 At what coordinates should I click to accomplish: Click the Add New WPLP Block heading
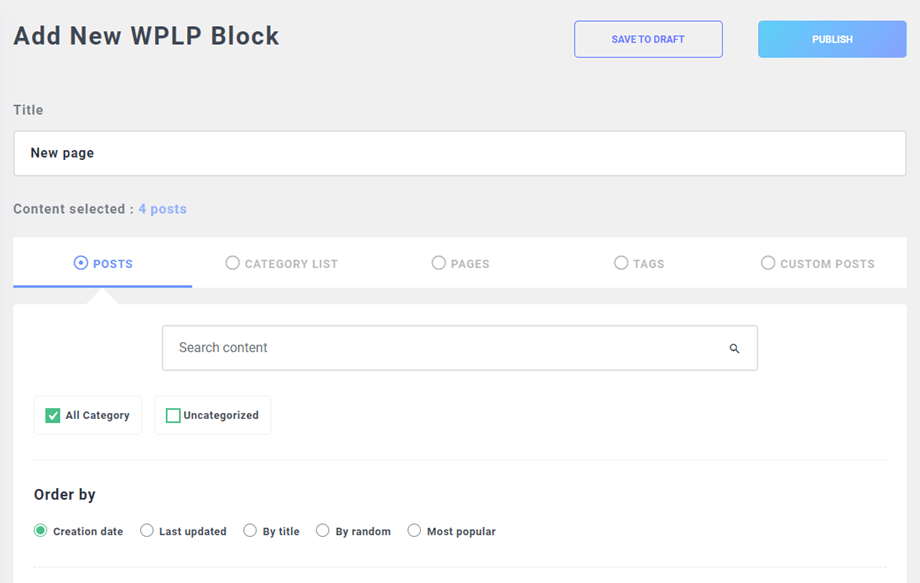coord(146,37)
